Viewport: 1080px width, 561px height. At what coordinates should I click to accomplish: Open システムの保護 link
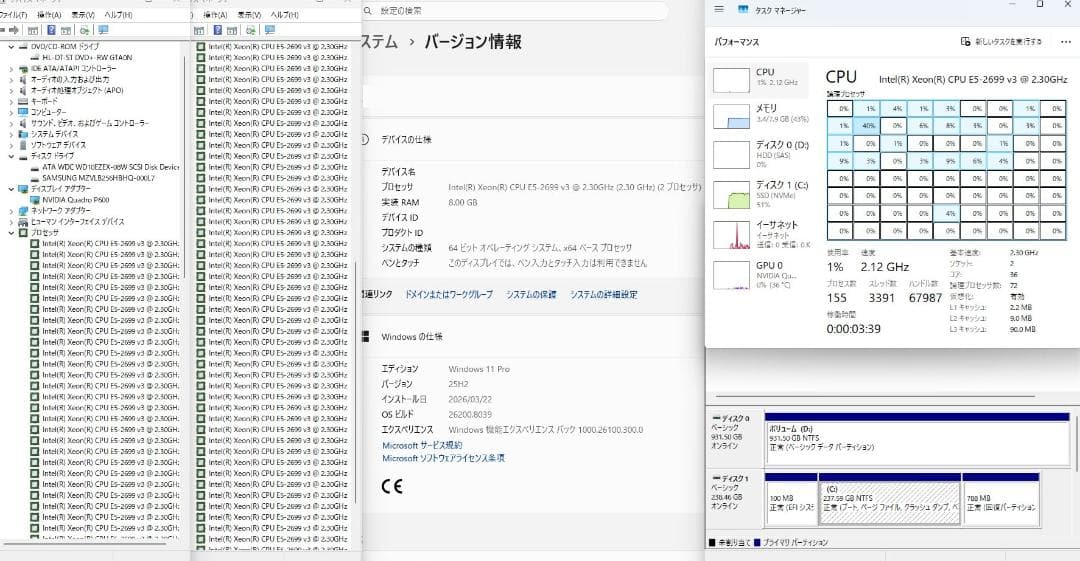point(531,294)
